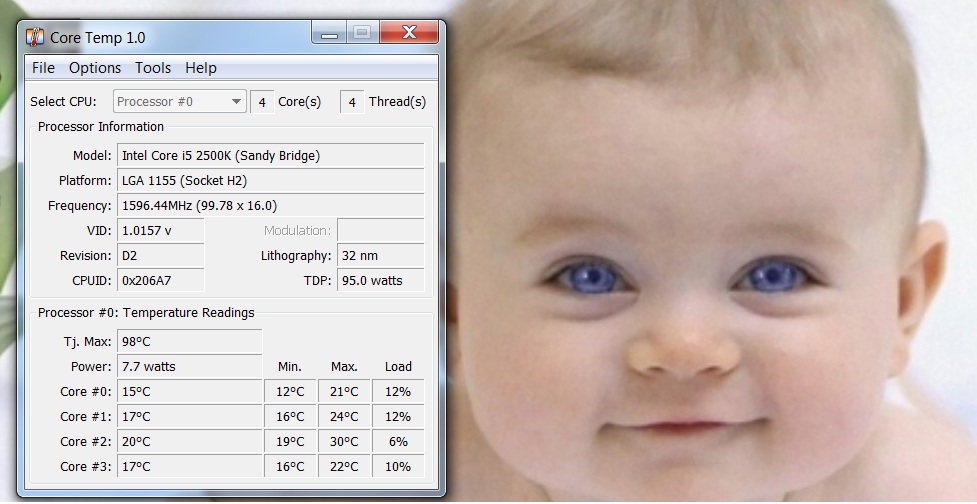Click Core #2 minimum temperature 19°C
This screenshot has height=504, width=977.
tap(290, 442)
